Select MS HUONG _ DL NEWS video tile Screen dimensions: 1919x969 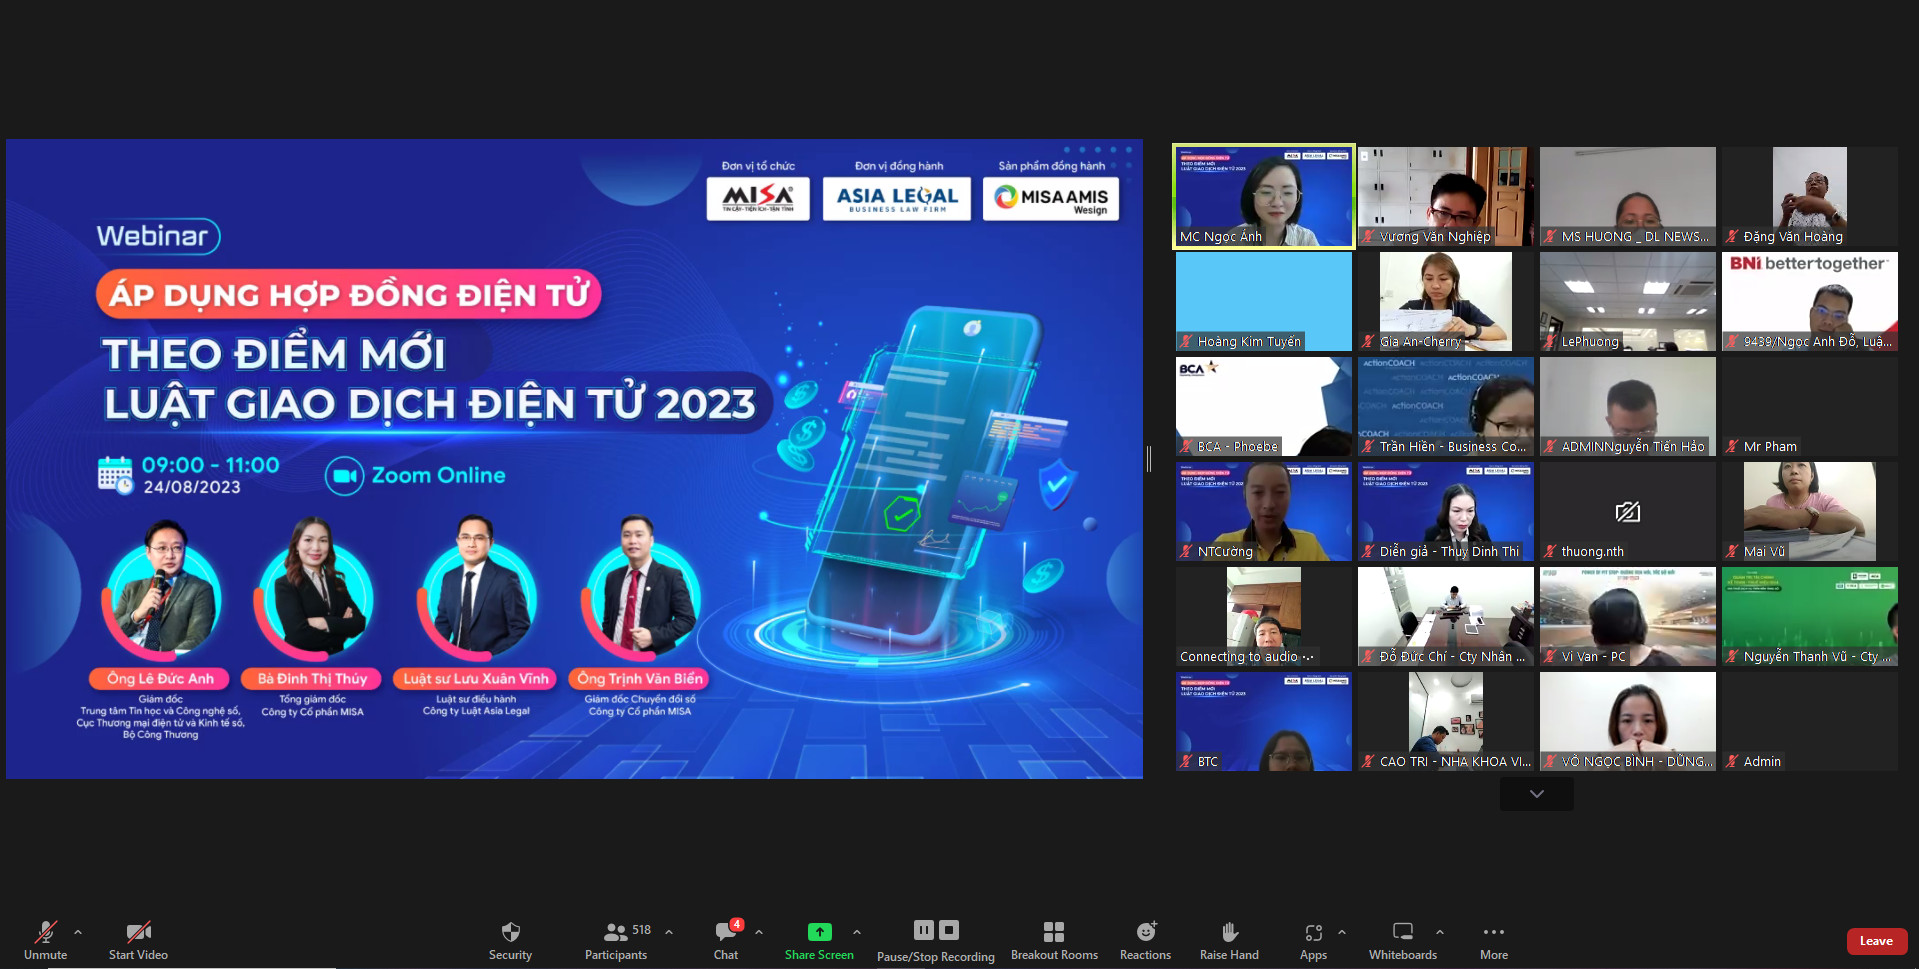(x=1628, y=196)
